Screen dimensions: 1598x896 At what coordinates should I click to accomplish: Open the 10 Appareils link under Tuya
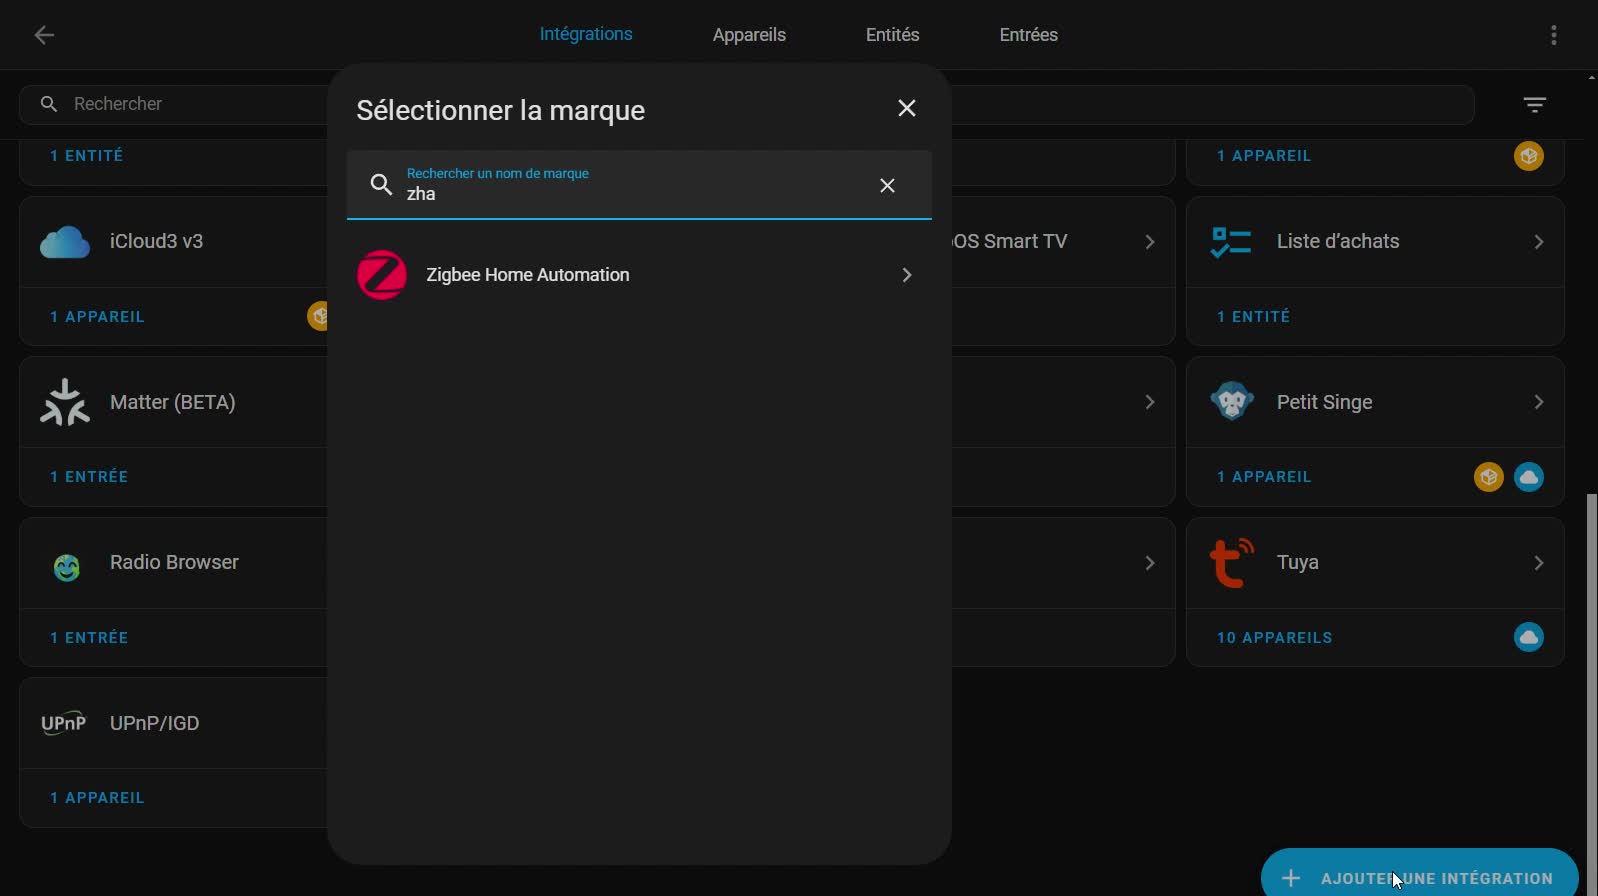pyautogui.click(x=1274, y=638)
